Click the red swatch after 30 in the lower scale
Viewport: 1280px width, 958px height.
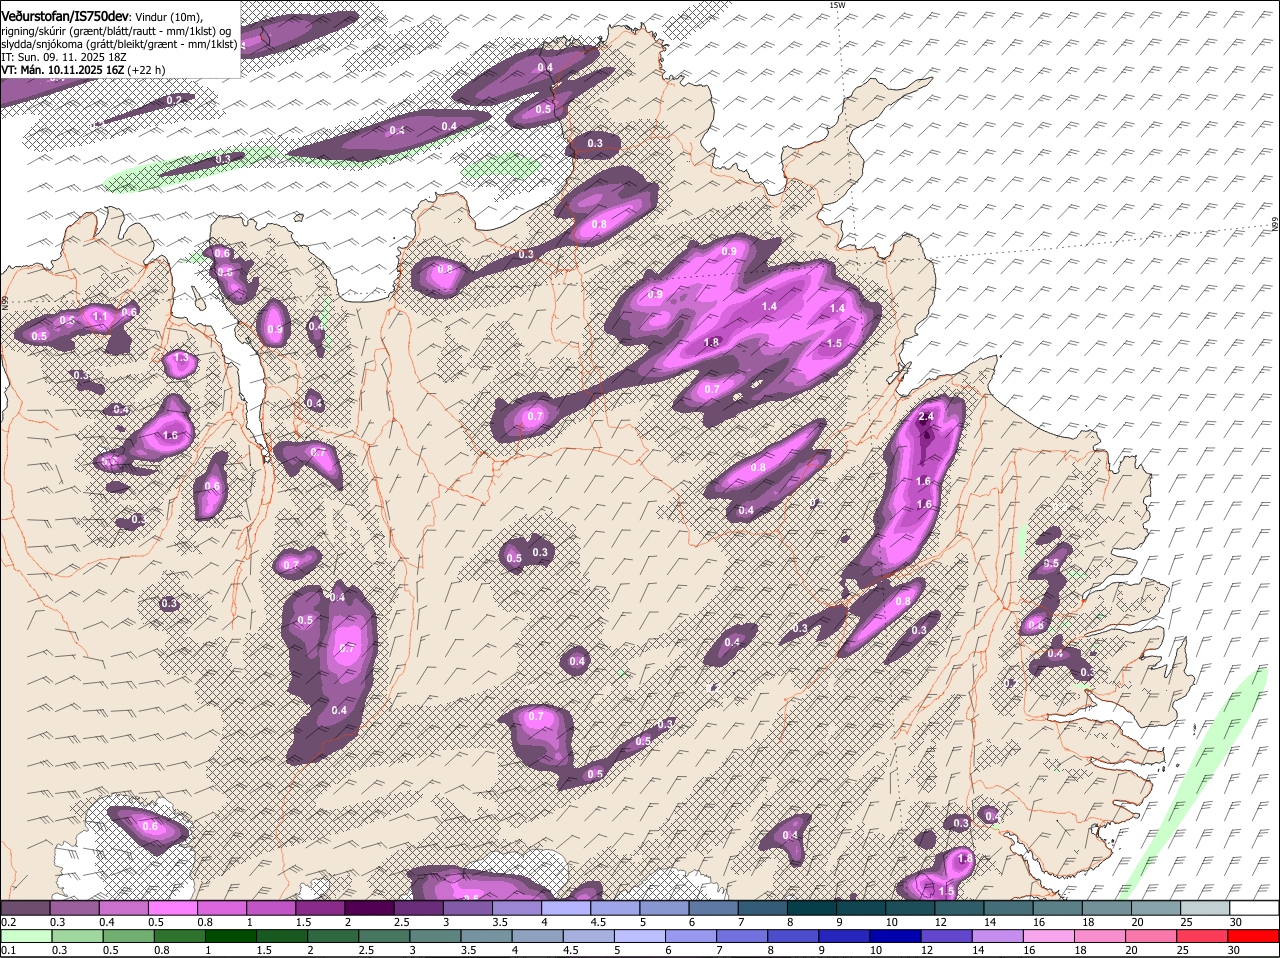[1254, 936]
